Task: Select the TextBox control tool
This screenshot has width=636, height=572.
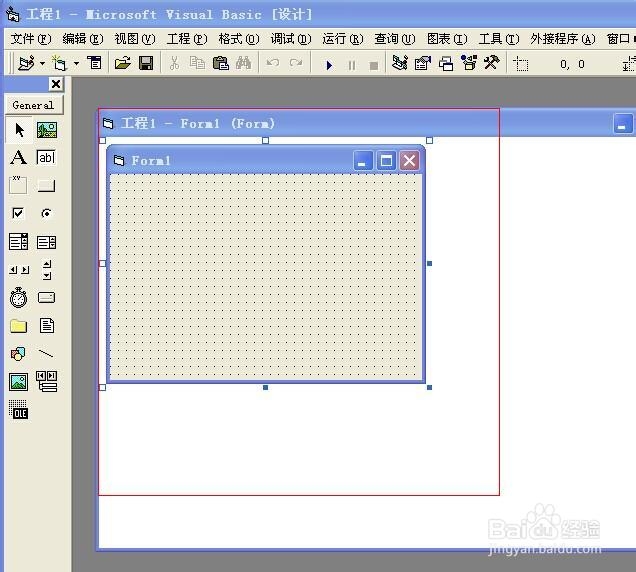Action: (x=46, y=157)
